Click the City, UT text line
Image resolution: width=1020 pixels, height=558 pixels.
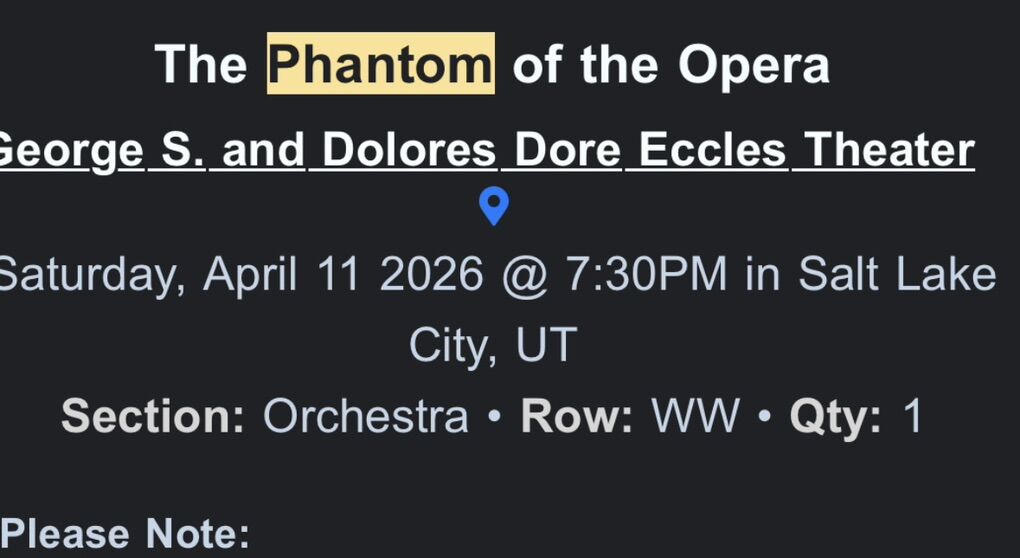(493, 345)
